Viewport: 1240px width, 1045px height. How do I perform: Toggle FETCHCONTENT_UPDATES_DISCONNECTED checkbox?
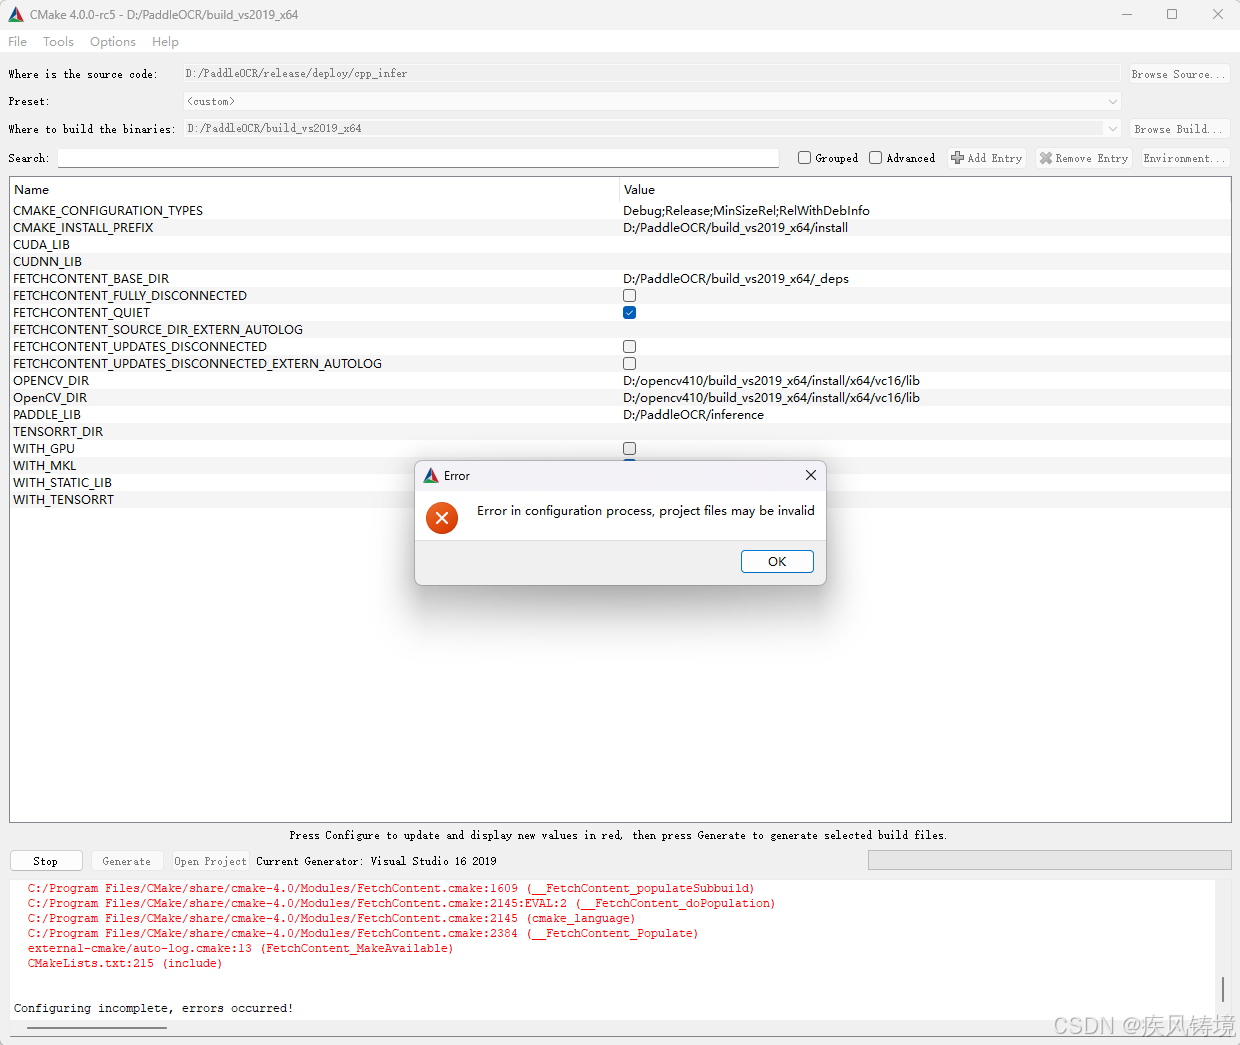tap(629, 347)
